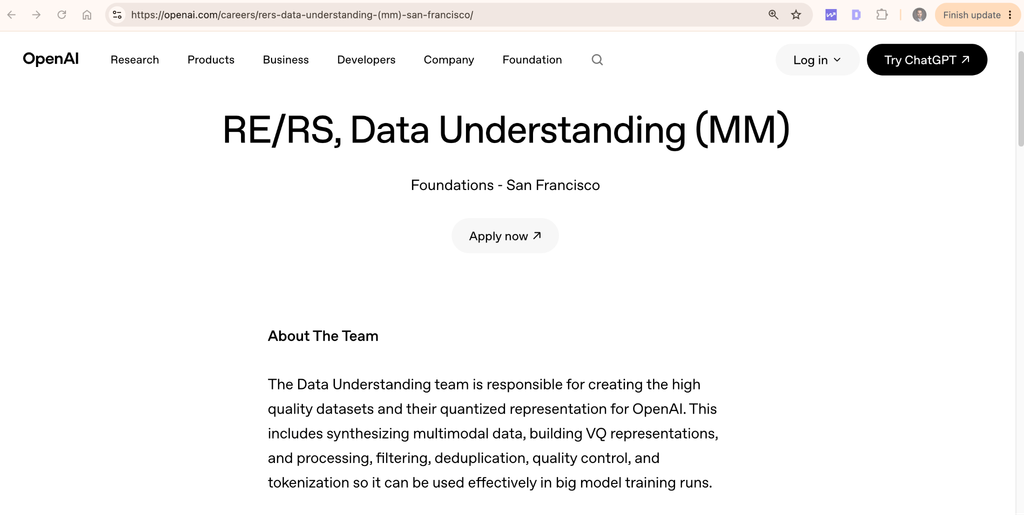Bookmark this page with the star icon
Image resolution: width=1024 pixels, height=515 pixels.
796,14
